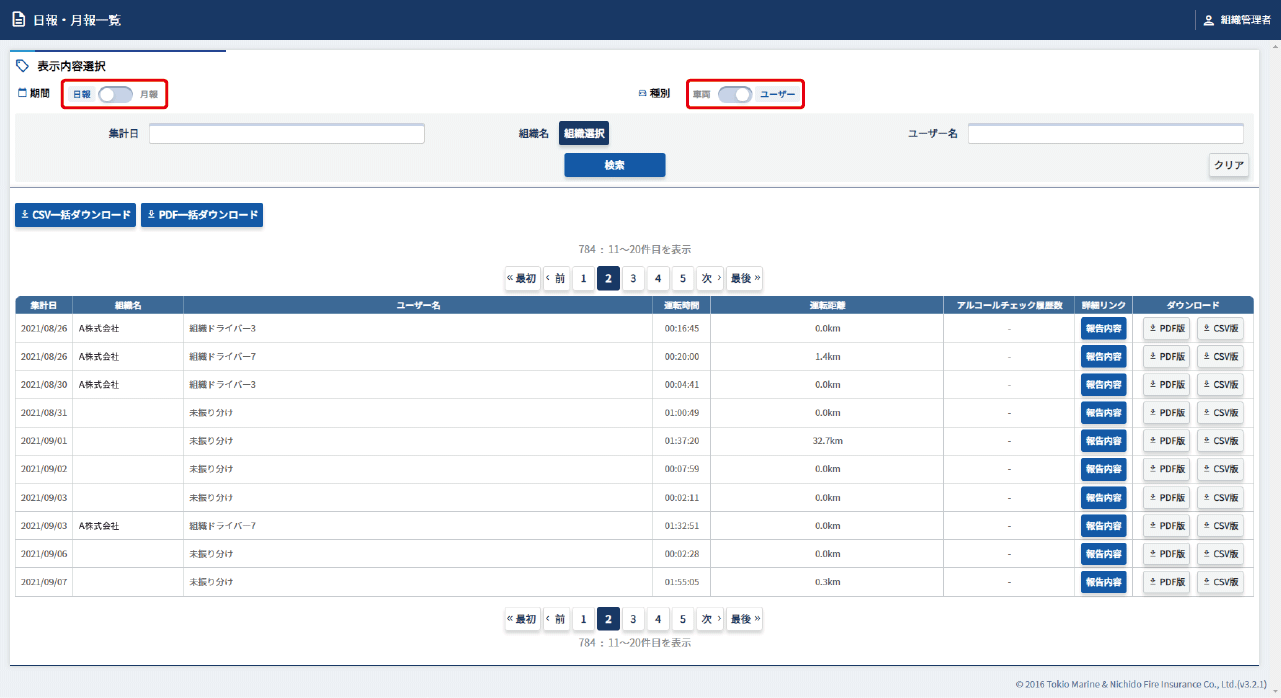Click the tag icon beside 表示内容選択
The image size is (1281, 698).
pos(23,66)
